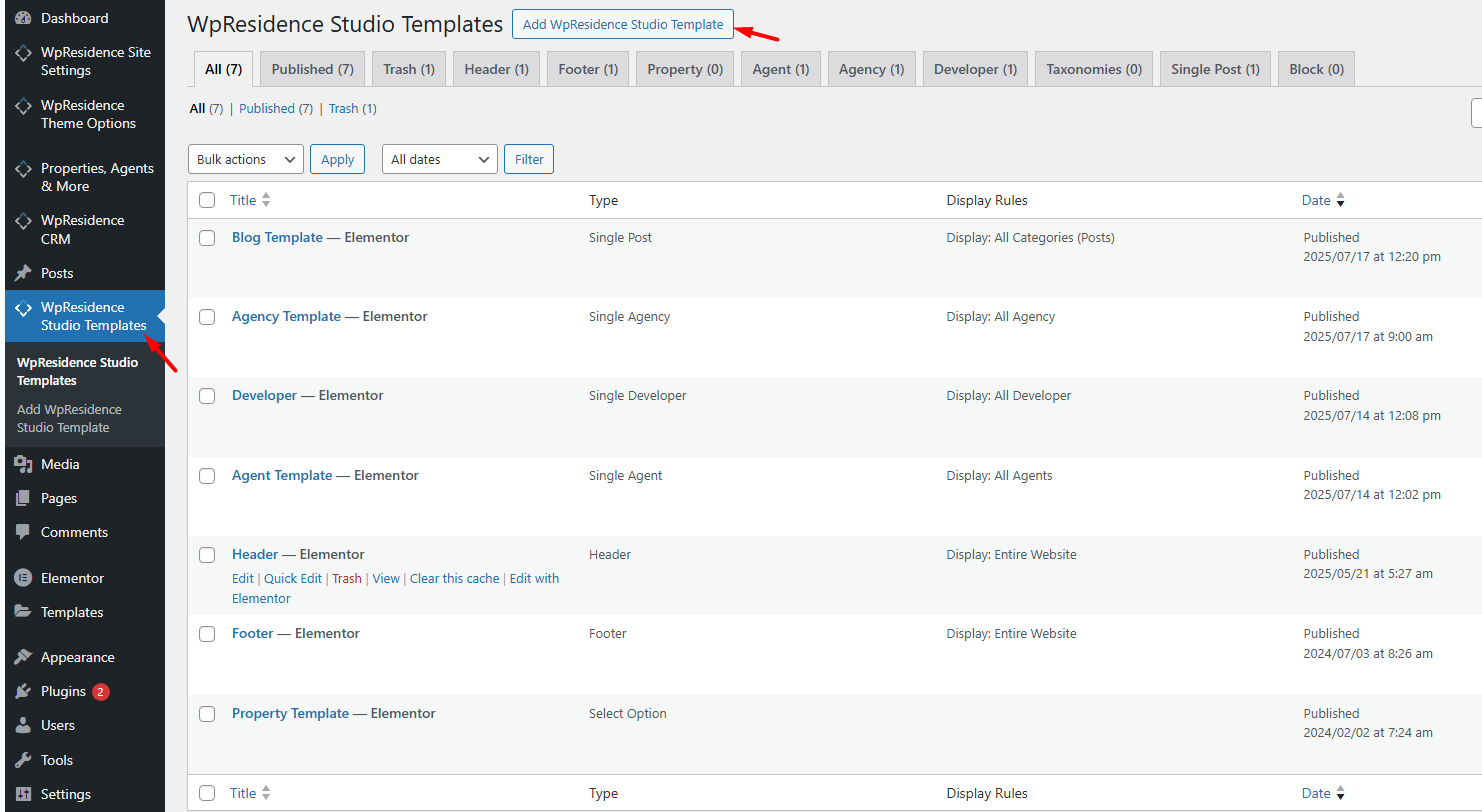This screenshot has width=1482, height=812.
Task: Open the Blog Template title link
Action: (277, 237)
